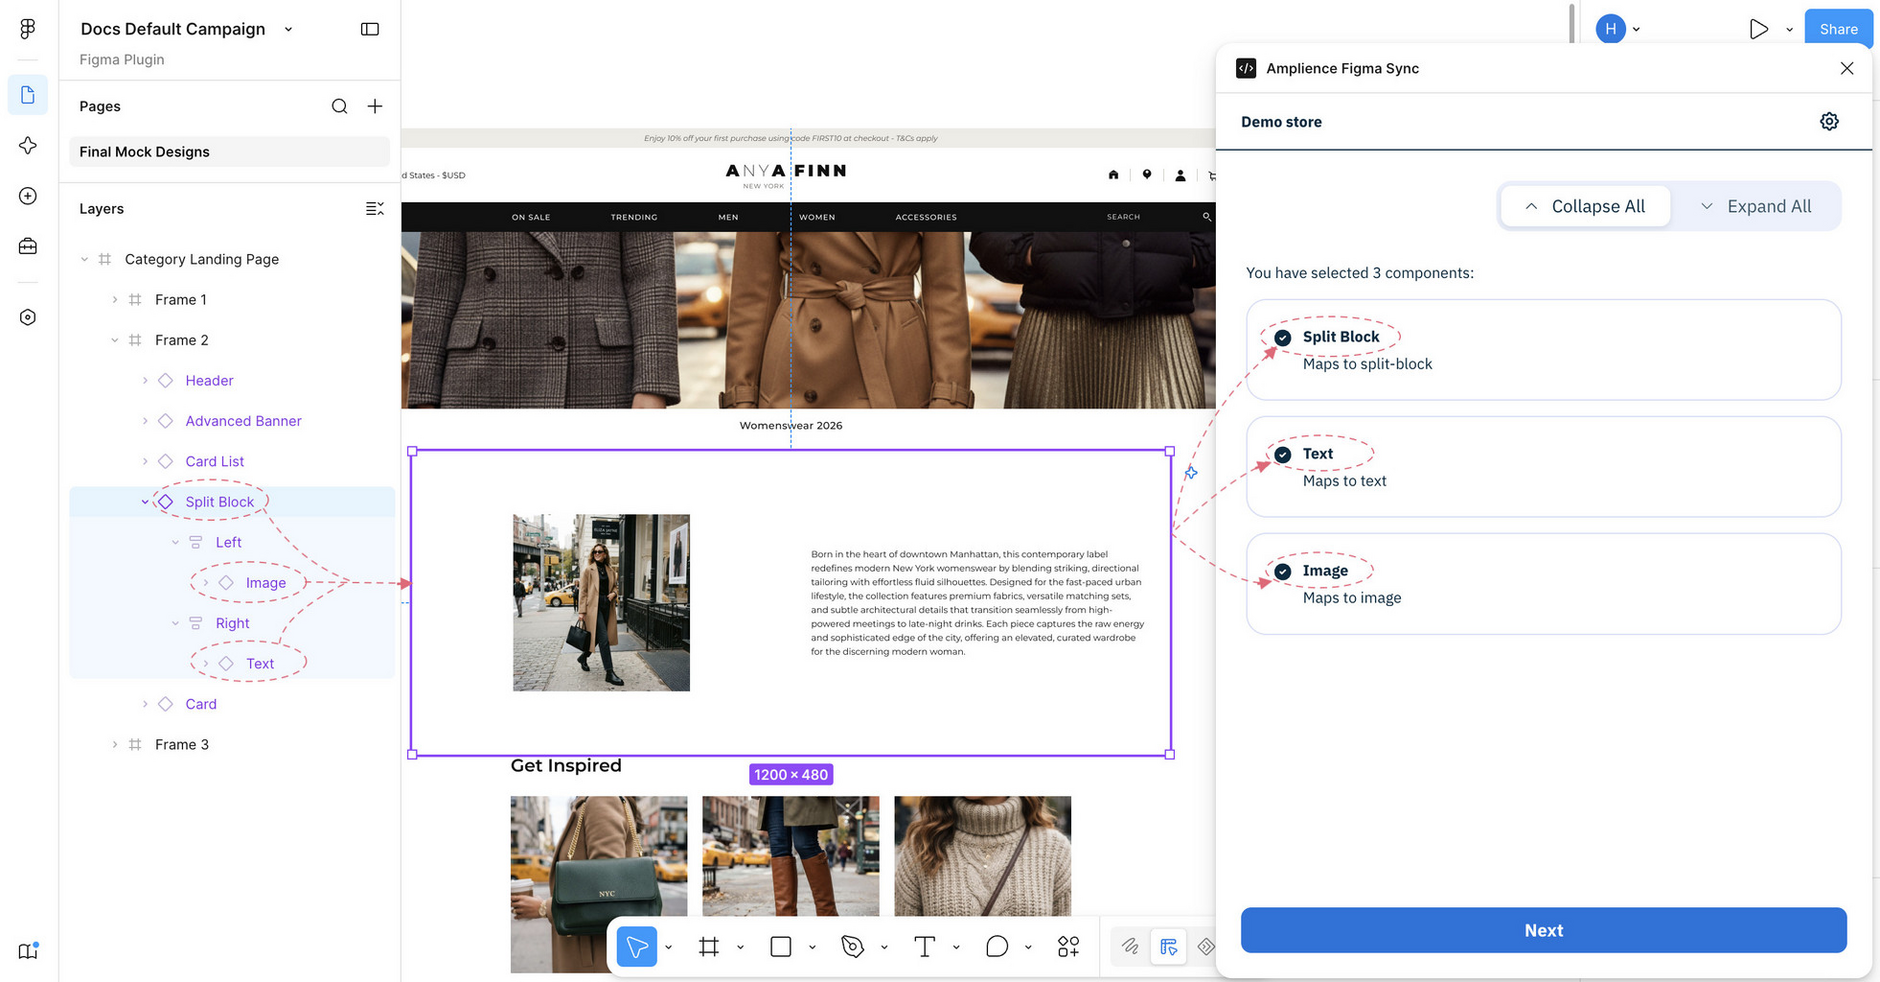Viewport: 1880px width, 982px height.
Task: Collapse the Split Block layer
Action: pyautogui.click(x=145, y=502)
